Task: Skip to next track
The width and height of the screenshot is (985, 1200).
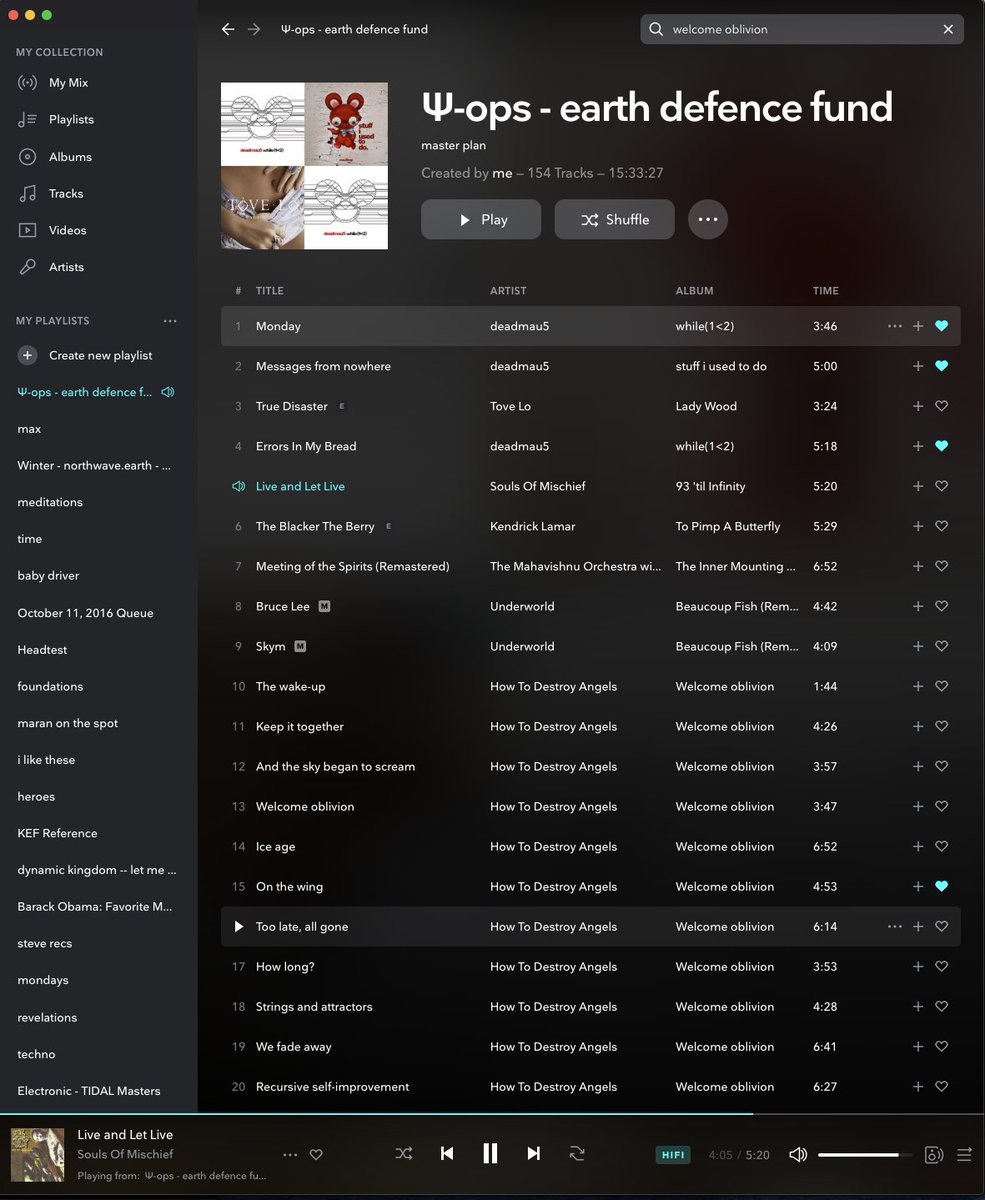Action: [533, 1153]
